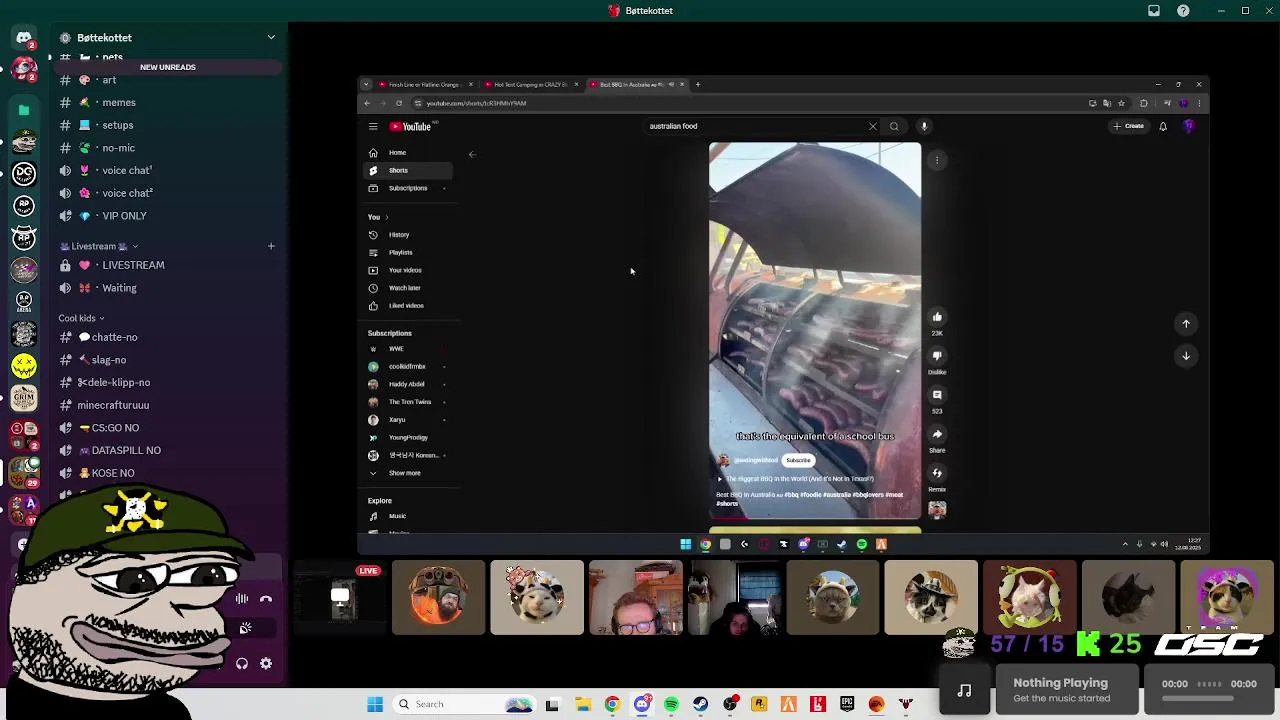Click Remix icon on the Short
The image size is (1280, 720).
(937, 473)
